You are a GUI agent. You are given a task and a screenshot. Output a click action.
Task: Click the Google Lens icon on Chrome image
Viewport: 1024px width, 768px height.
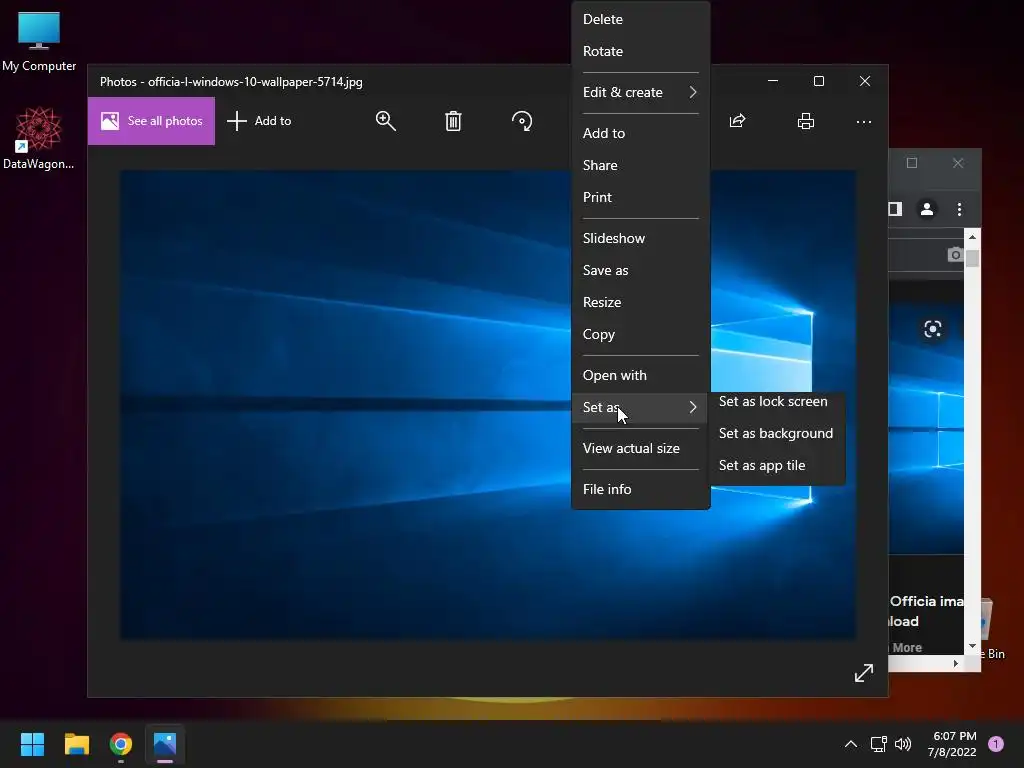(933, 329)
